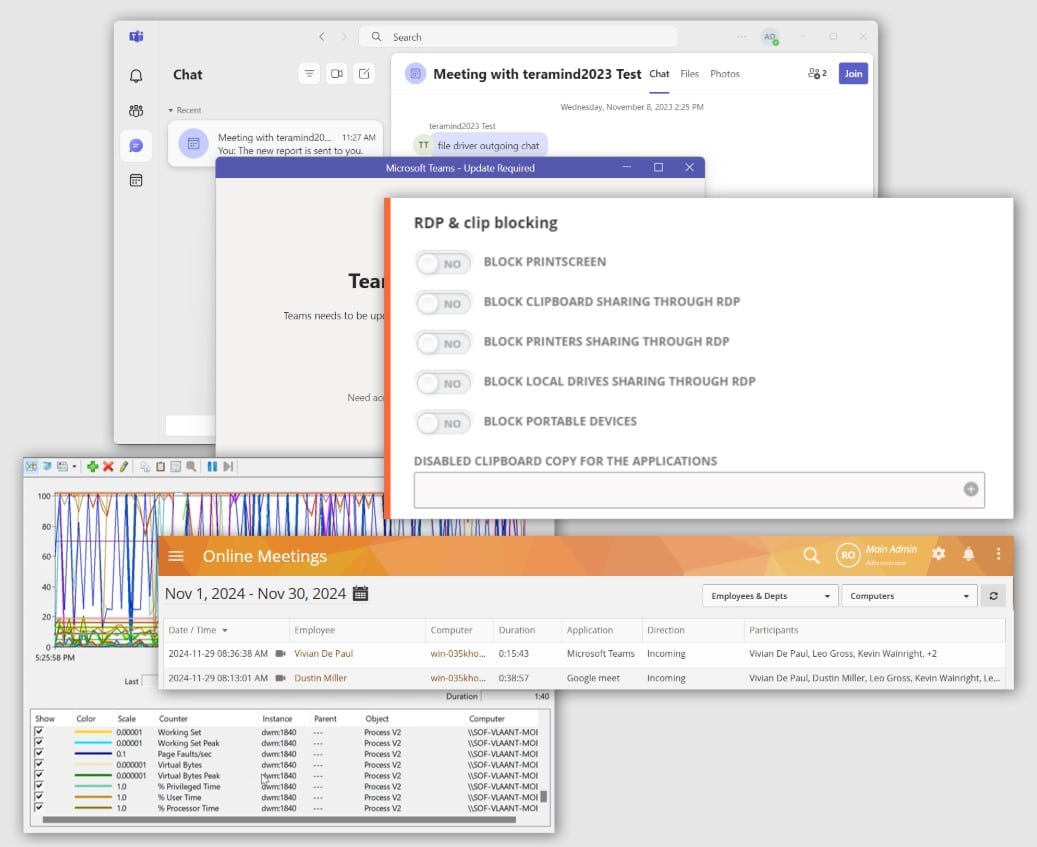The width and height of the screenshot is (1037, 847).
Task: Click View Current Activity icon in Performance Monitor
Action: coord(31,466)
